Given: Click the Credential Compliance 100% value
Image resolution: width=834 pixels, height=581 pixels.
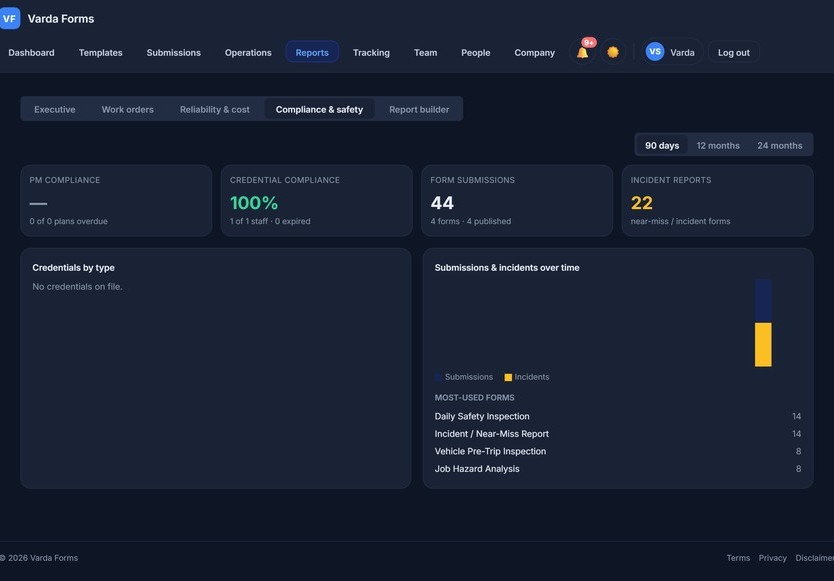Looking at the screenshot, I should pos(254,203).
